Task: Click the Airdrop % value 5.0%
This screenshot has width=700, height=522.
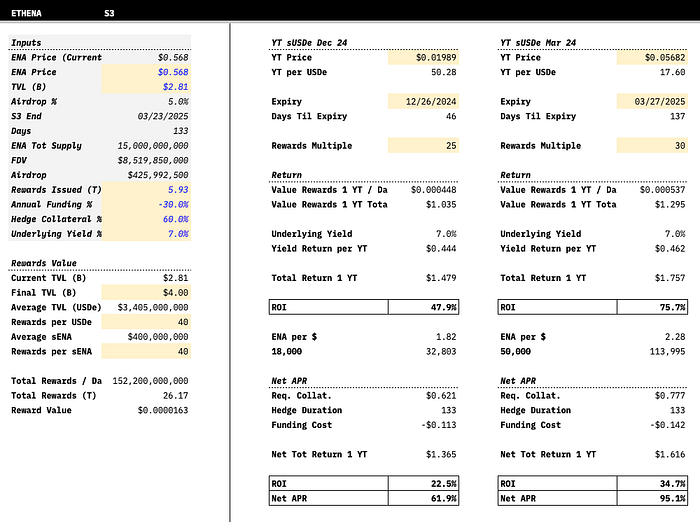Action: click(x=178, y=101)
